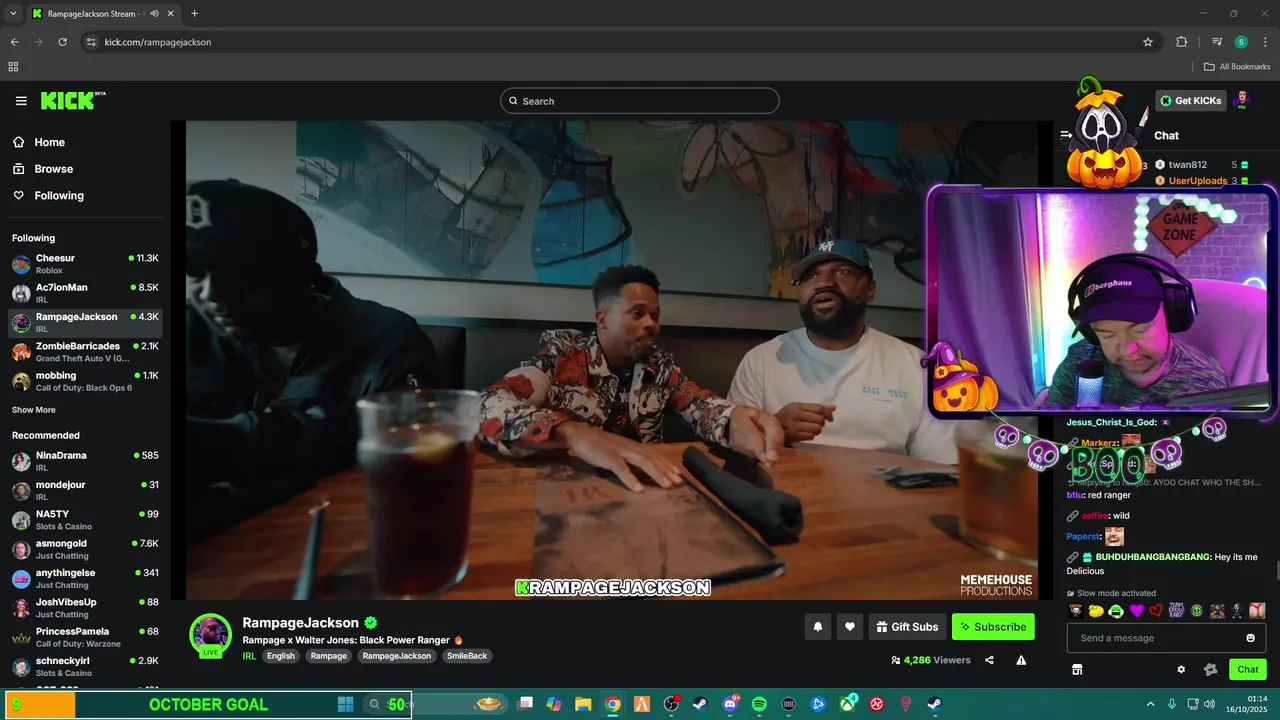Show hidden system tray icons
The width and height of the screenshot is (1280, 720).
click(x=1150, y=704)
